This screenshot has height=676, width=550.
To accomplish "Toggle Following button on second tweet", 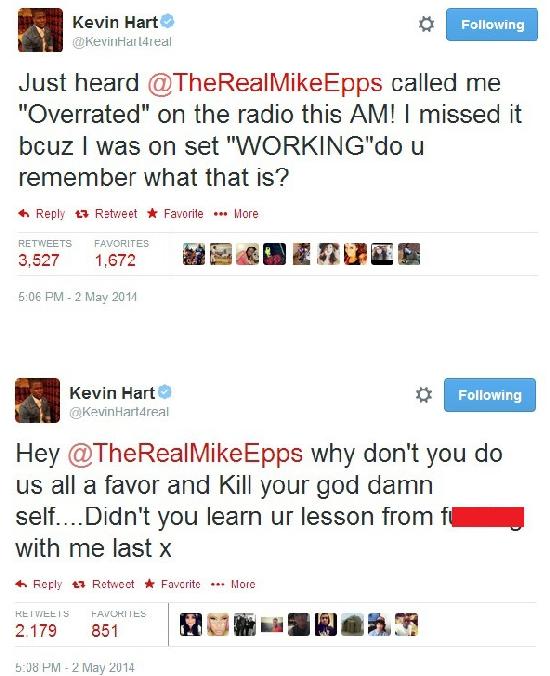I will pyautogui.click(x=490, y=395).
